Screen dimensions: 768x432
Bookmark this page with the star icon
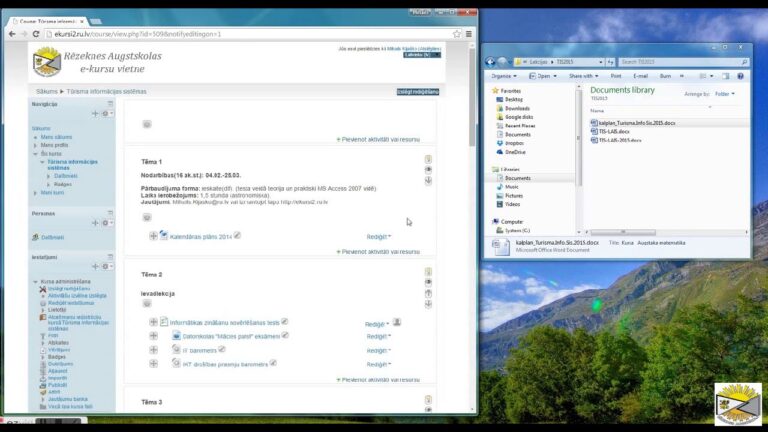(x=457, y=34)
